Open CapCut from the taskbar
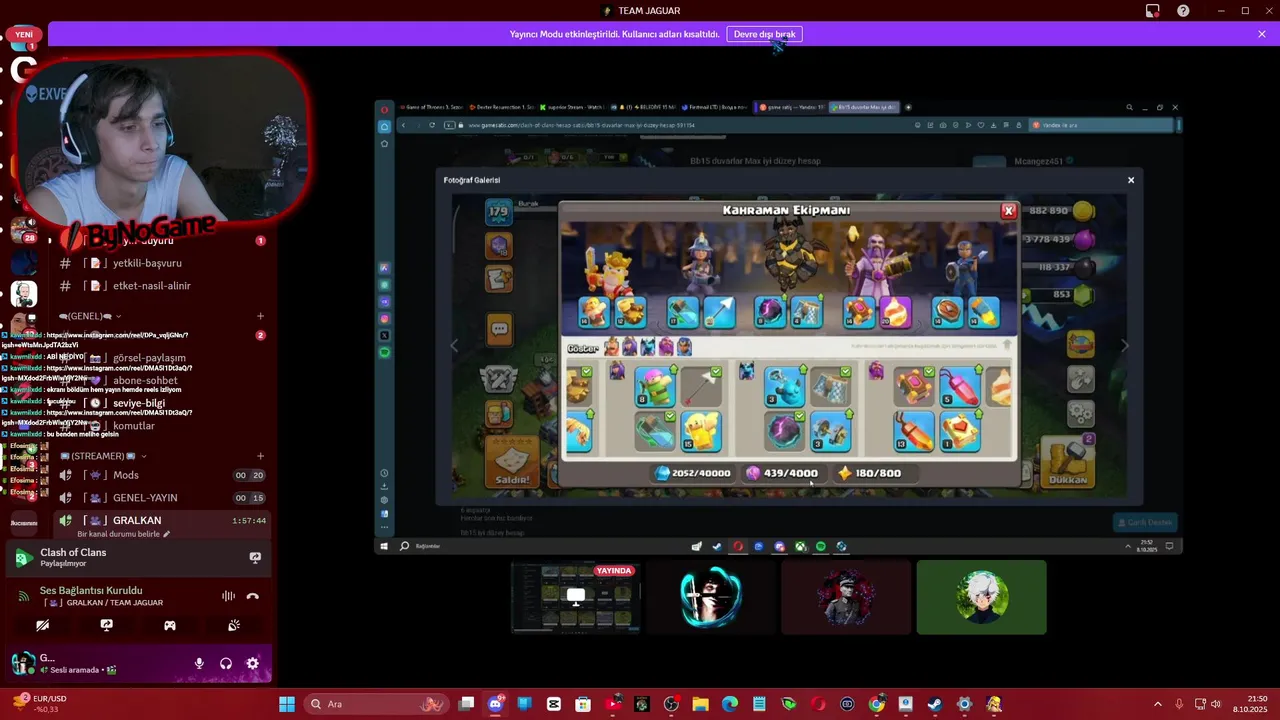 tap(554, 704)
